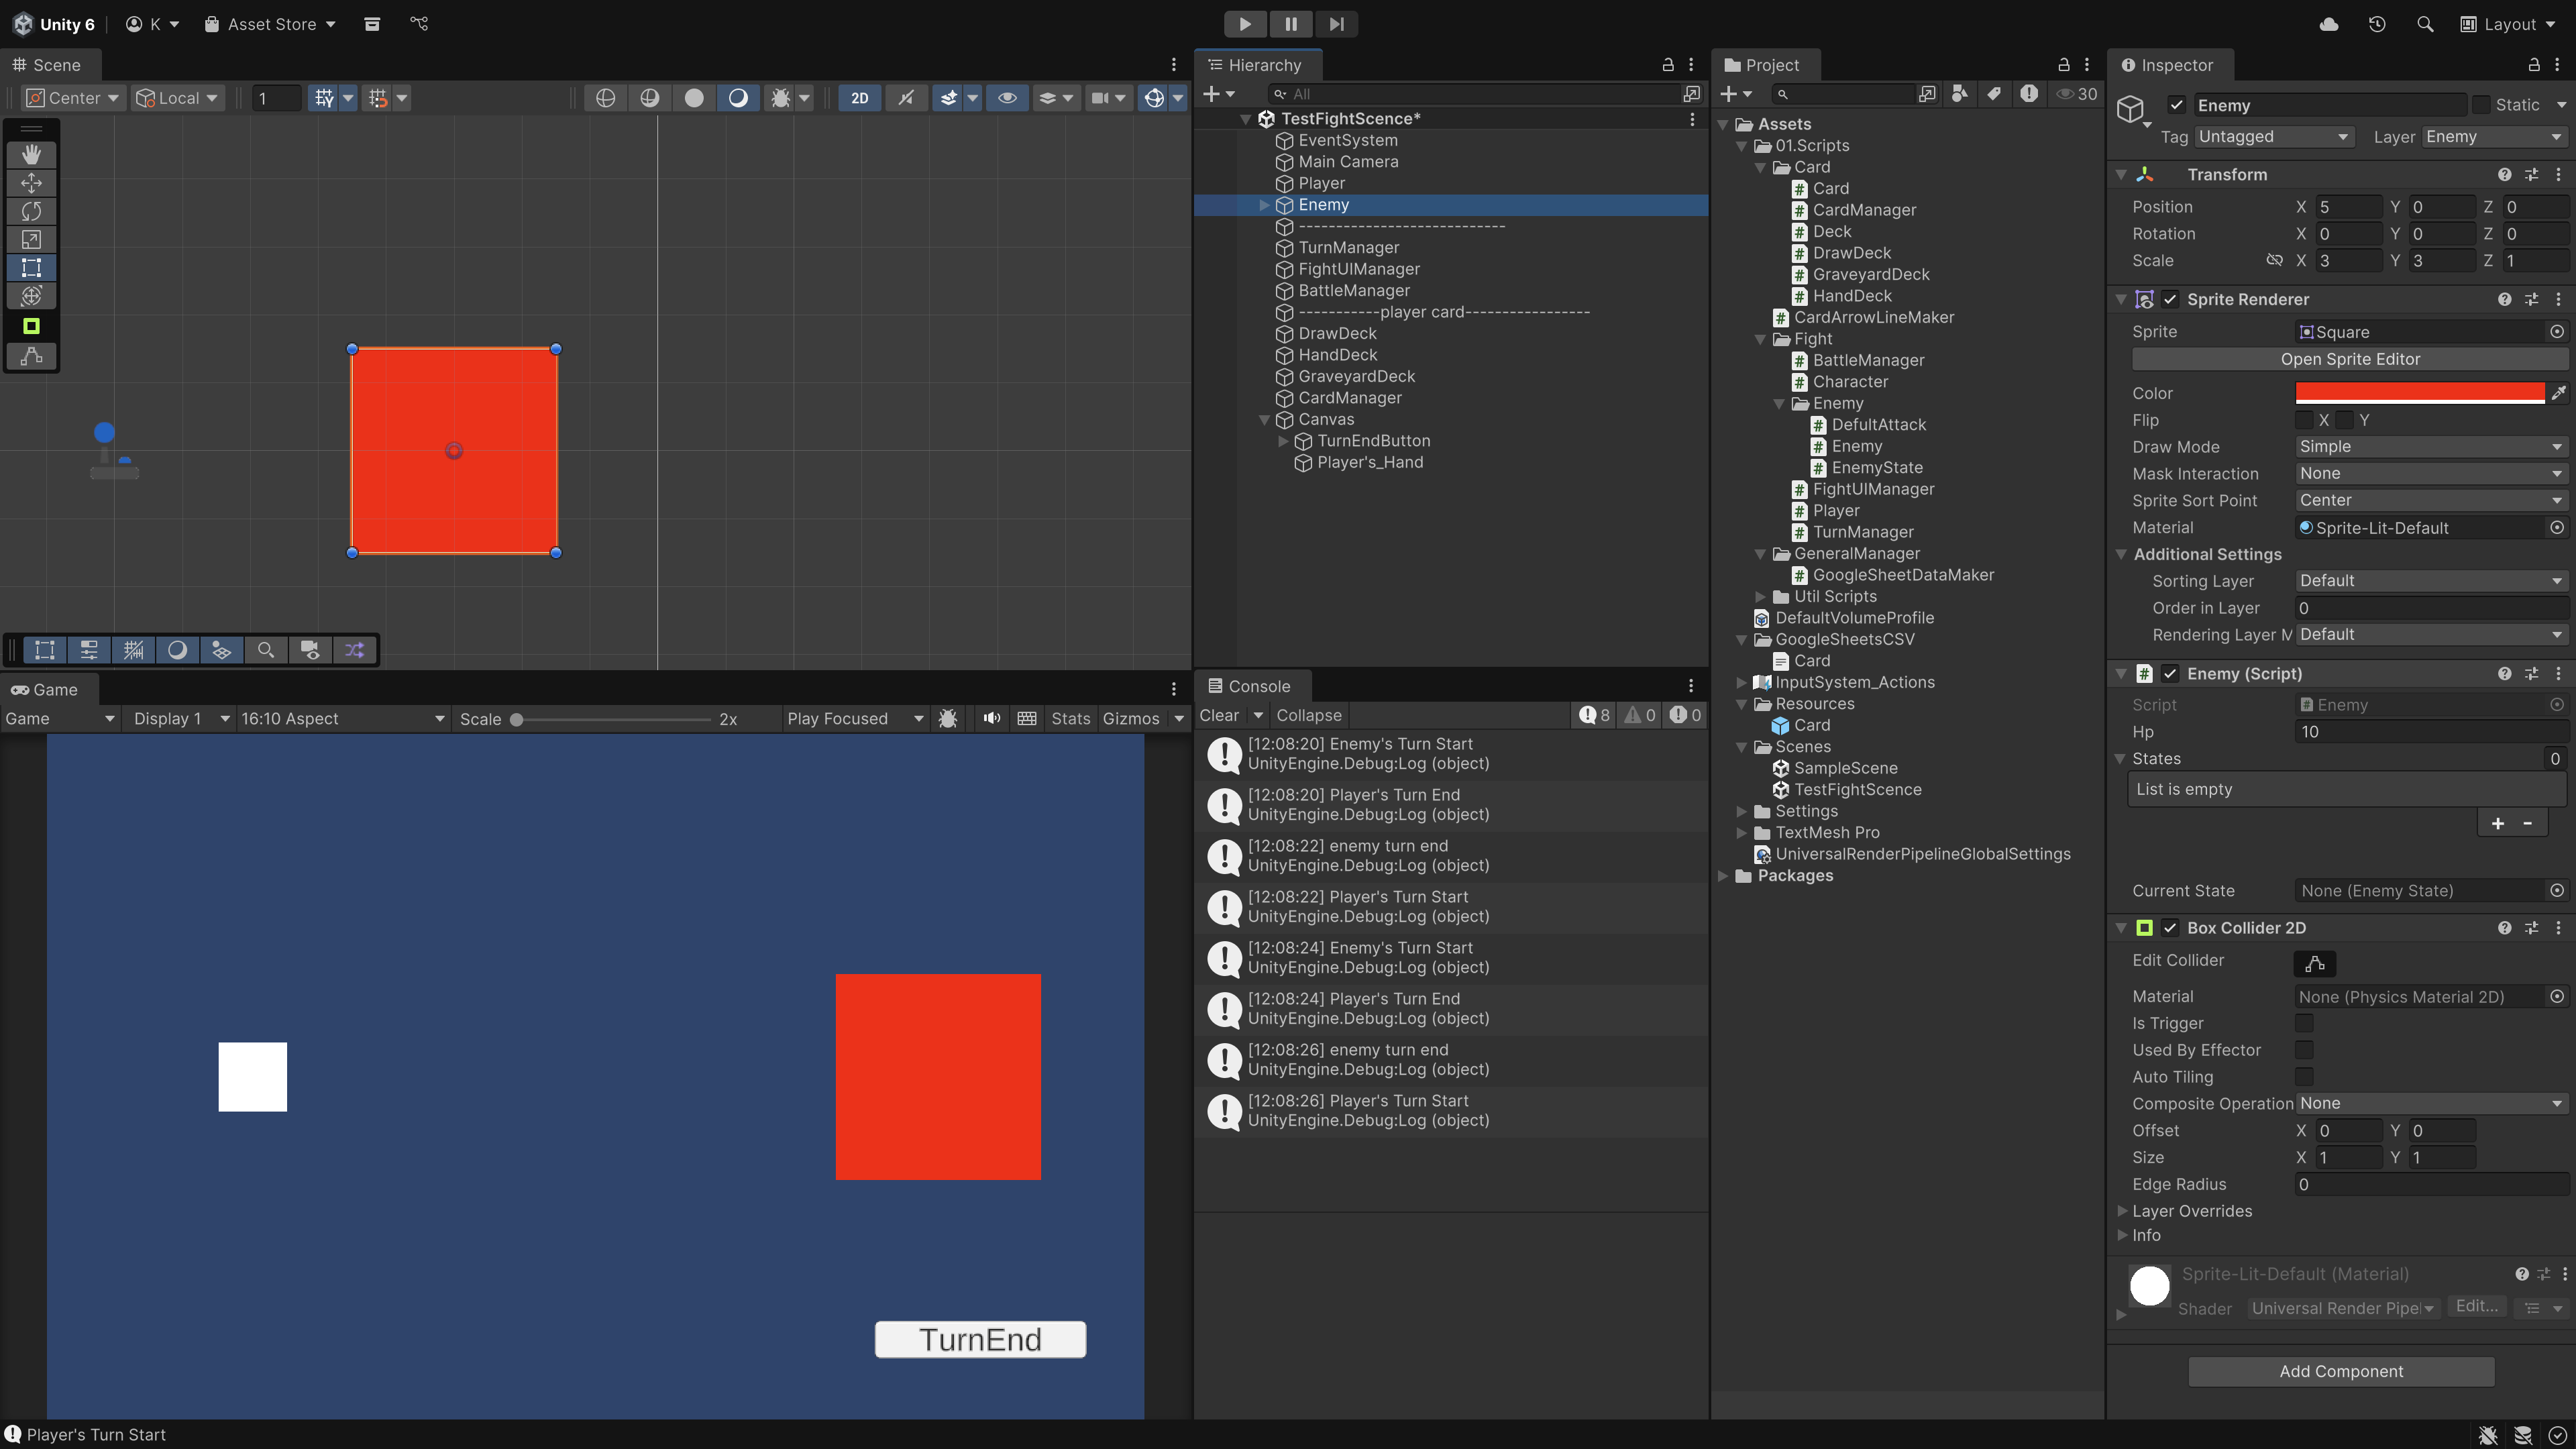The image size is (2576, 1449).
Task: Open the Undo History icon
Action: (x=2377, y=24)
